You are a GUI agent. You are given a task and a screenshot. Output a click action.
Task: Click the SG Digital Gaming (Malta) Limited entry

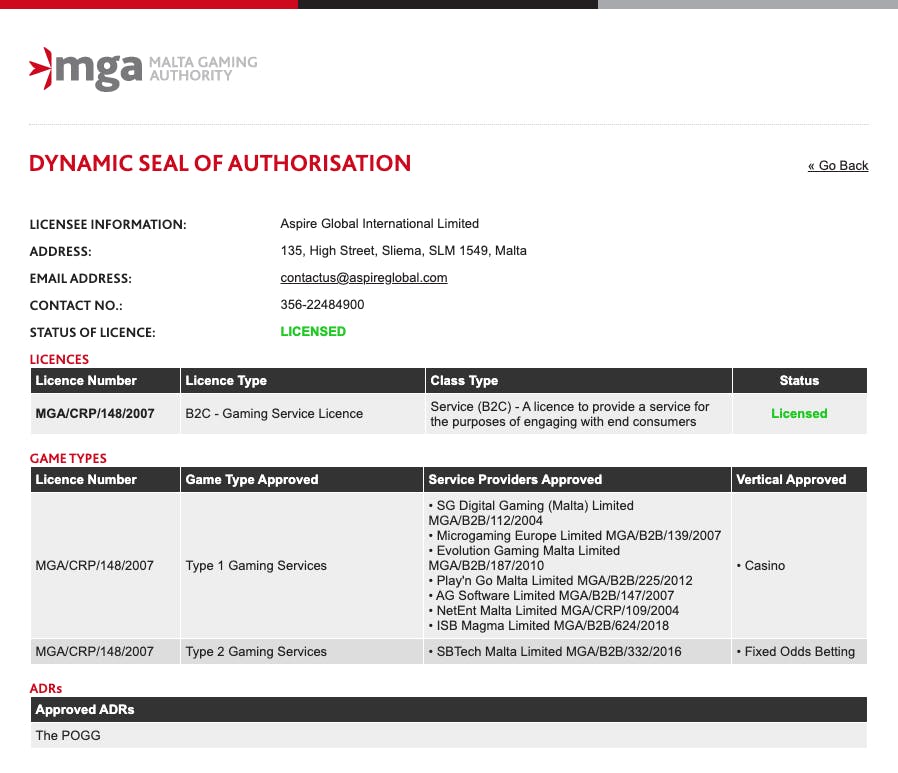[x=531, y=513]
